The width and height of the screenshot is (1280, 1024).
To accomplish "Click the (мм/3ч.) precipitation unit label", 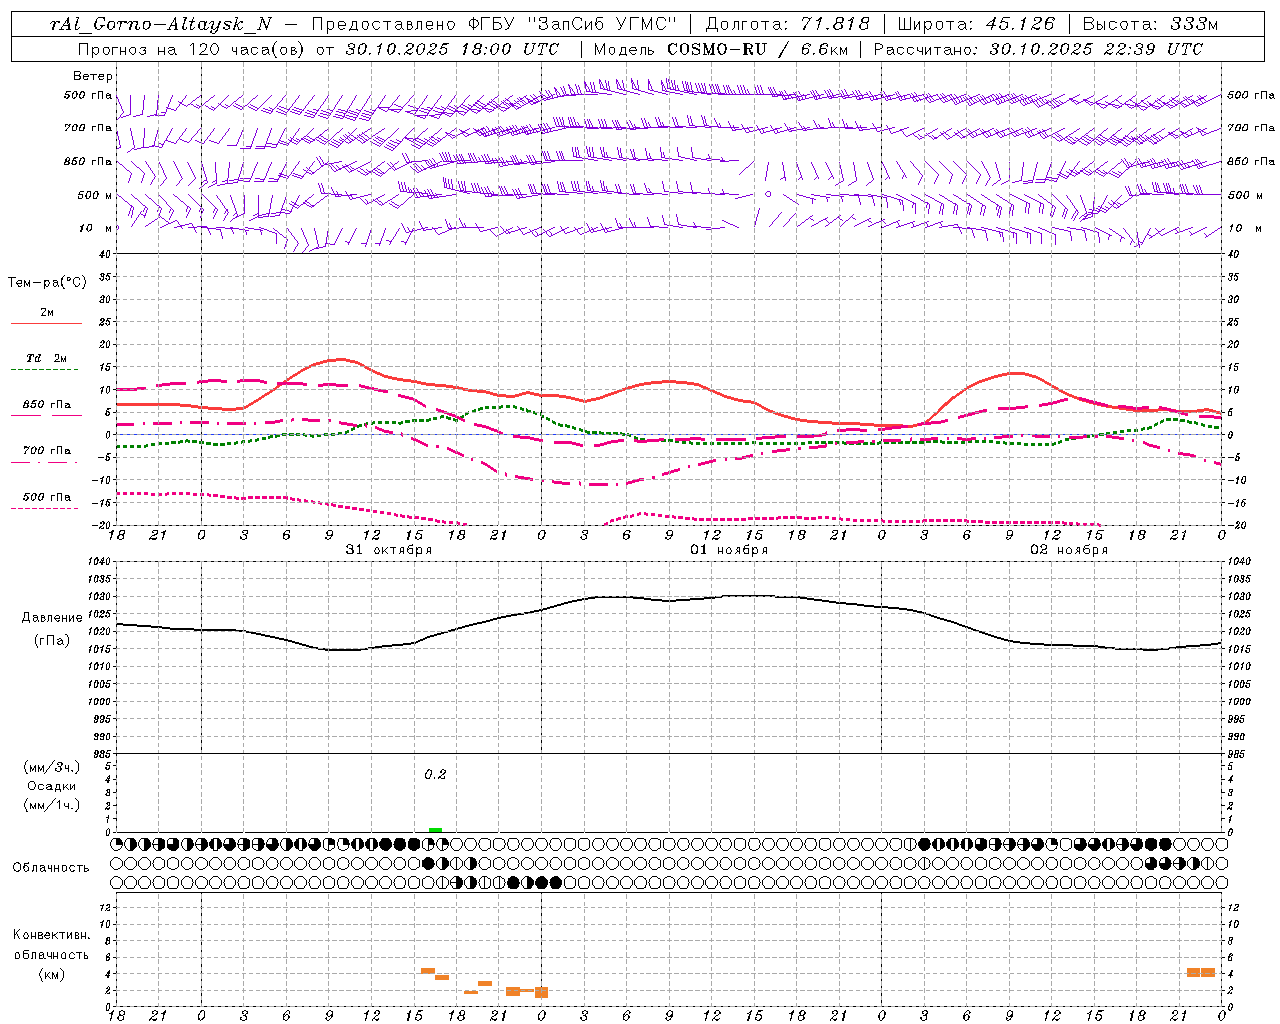I will tap(51, 767).
